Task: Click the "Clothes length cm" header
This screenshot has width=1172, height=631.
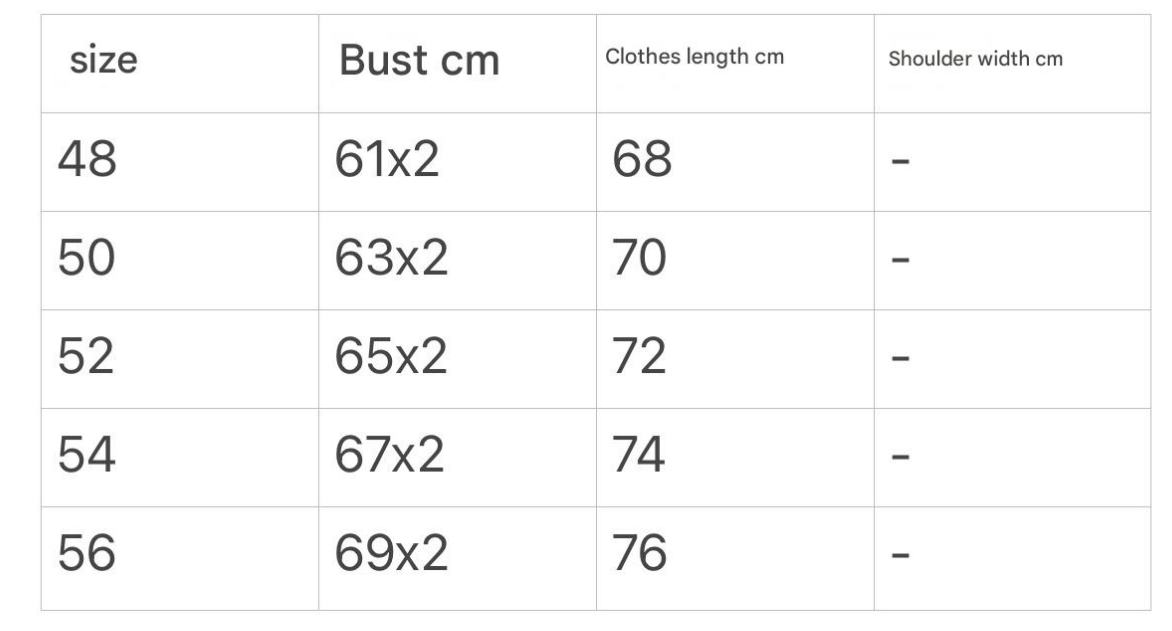Action: [x=694, y=57]
